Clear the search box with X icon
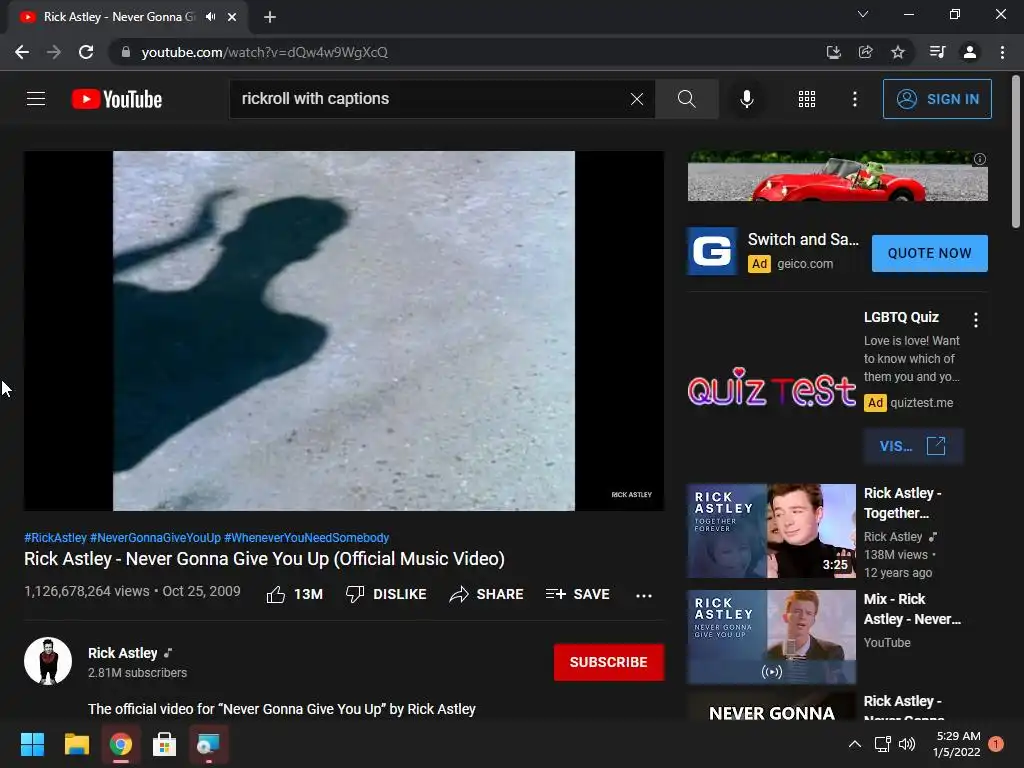The width and height of the screenshot is (1024, 768). [x=637, y=99]
